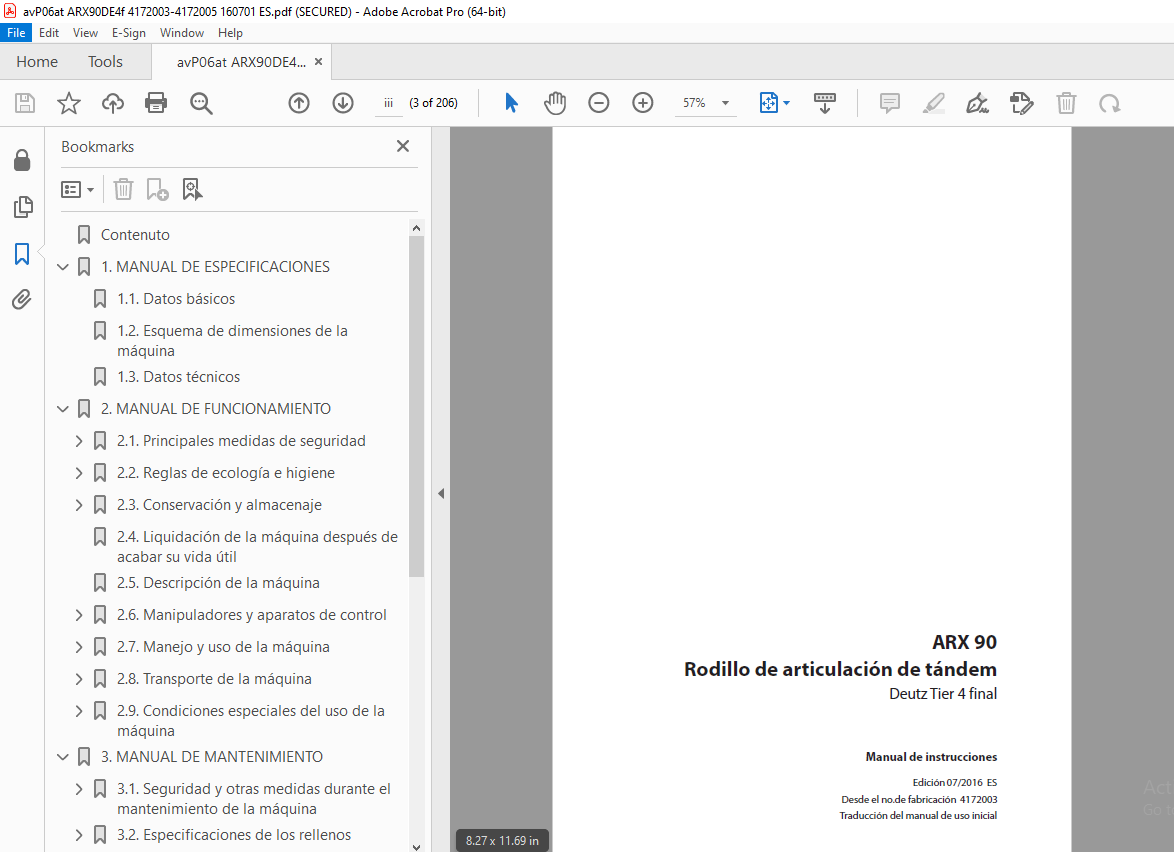The image size is (1174, 852).
Task: Zoom out with minus button
Action: coord(598,103)
